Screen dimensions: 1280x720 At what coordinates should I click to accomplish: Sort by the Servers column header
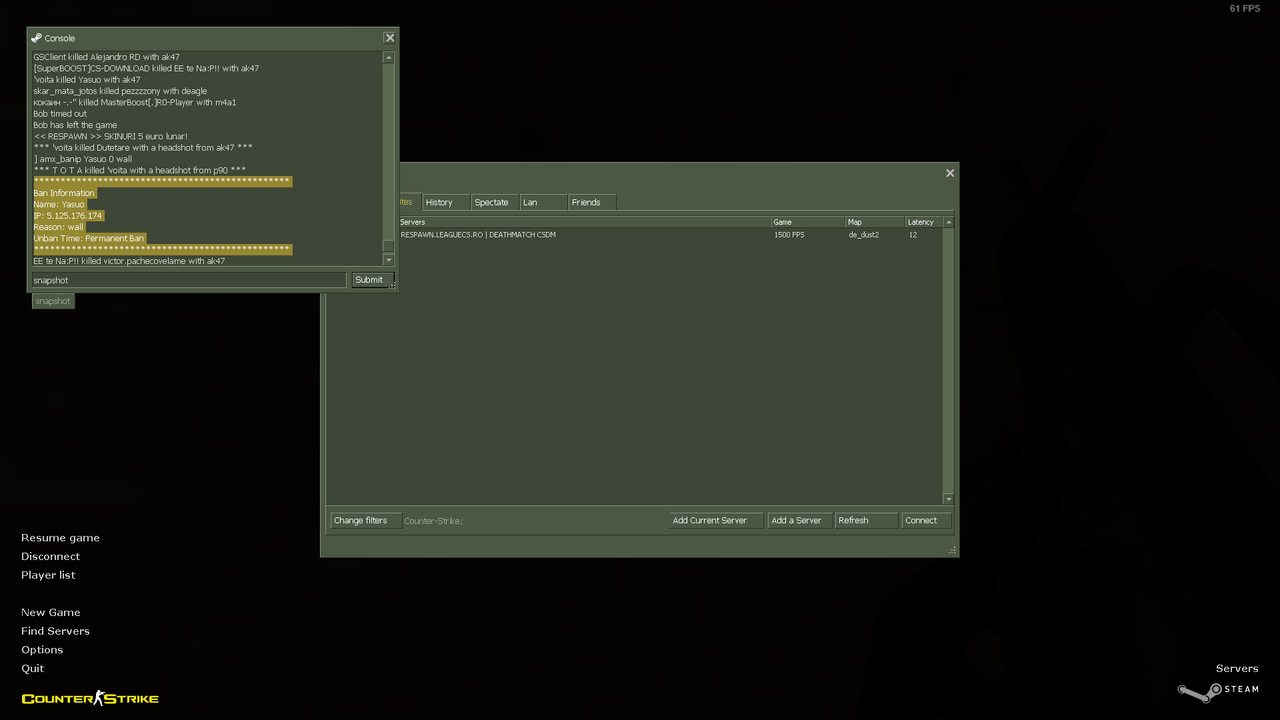(584, 222)
